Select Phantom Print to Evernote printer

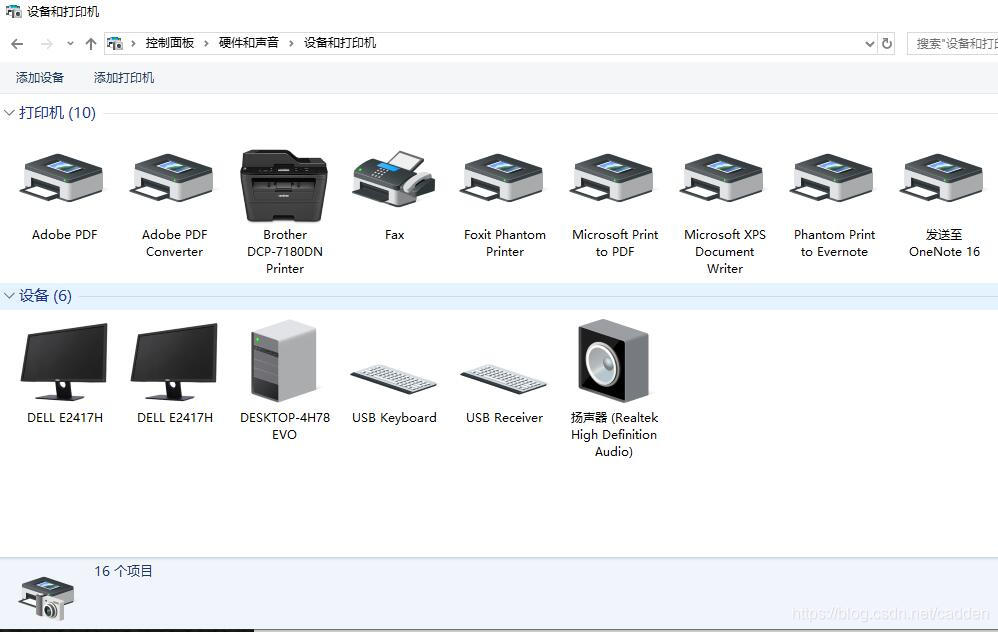tap(833, 178)
